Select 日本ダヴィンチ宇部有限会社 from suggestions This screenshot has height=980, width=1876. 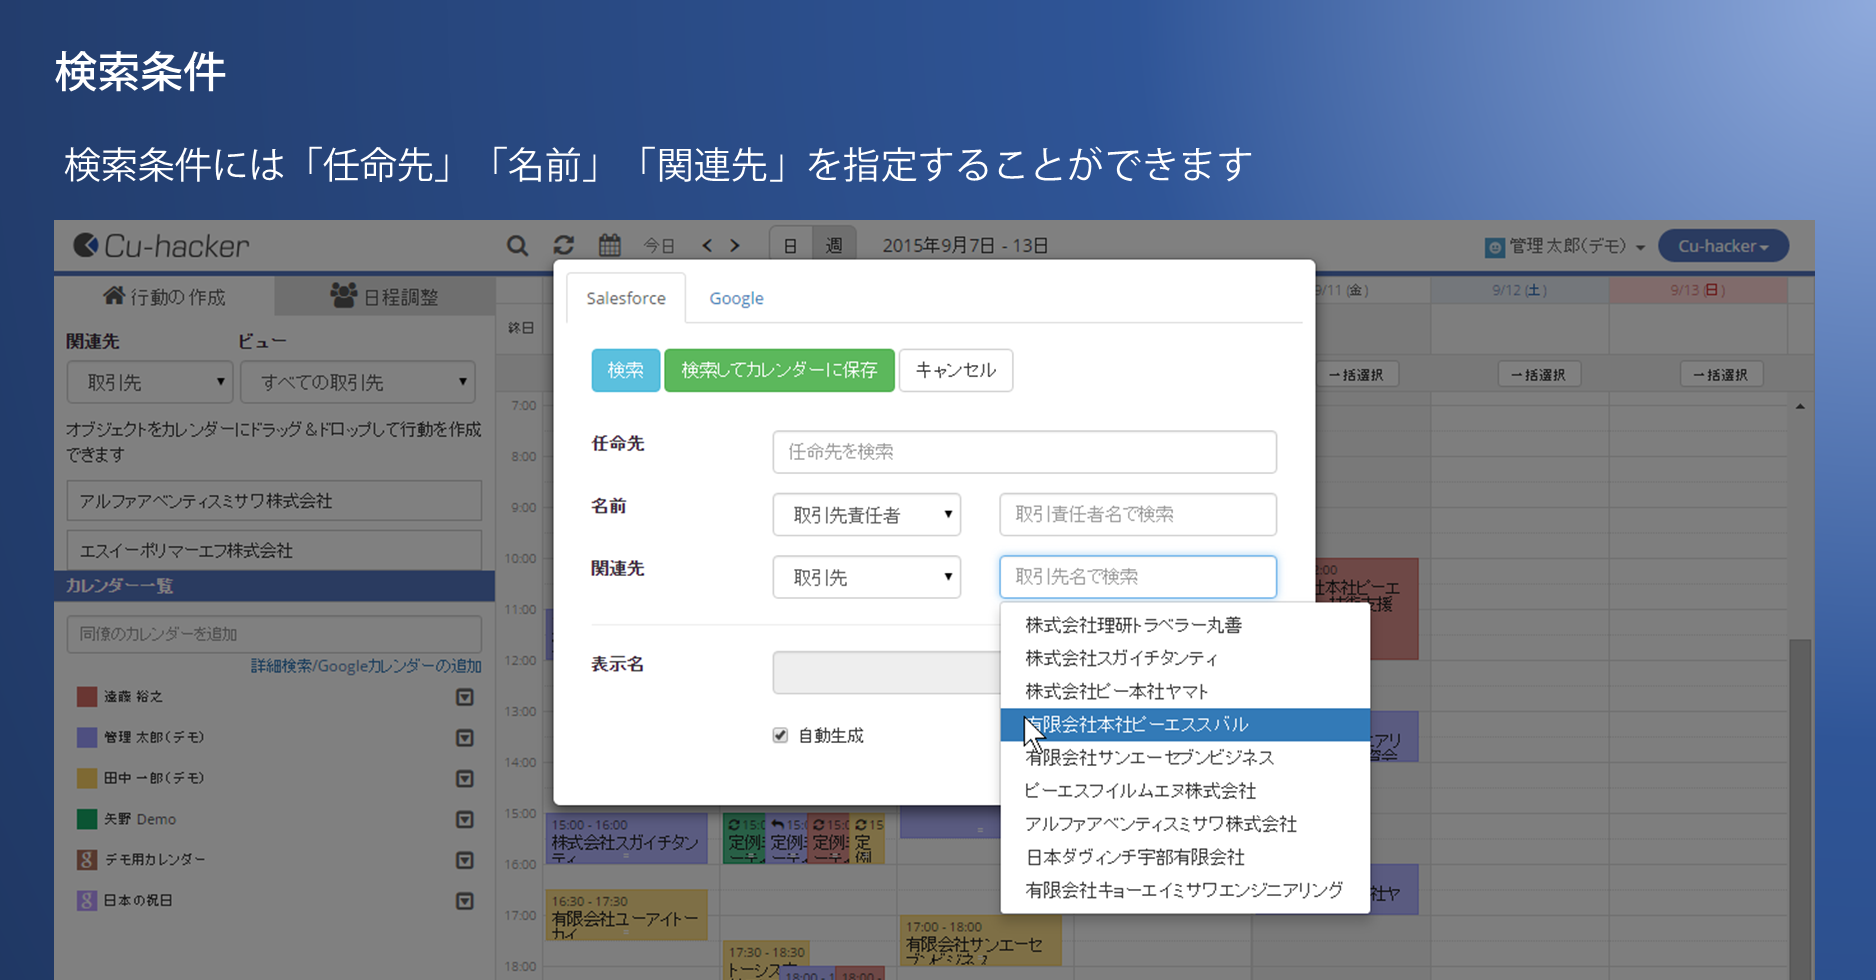click(x=1185, y=857)
